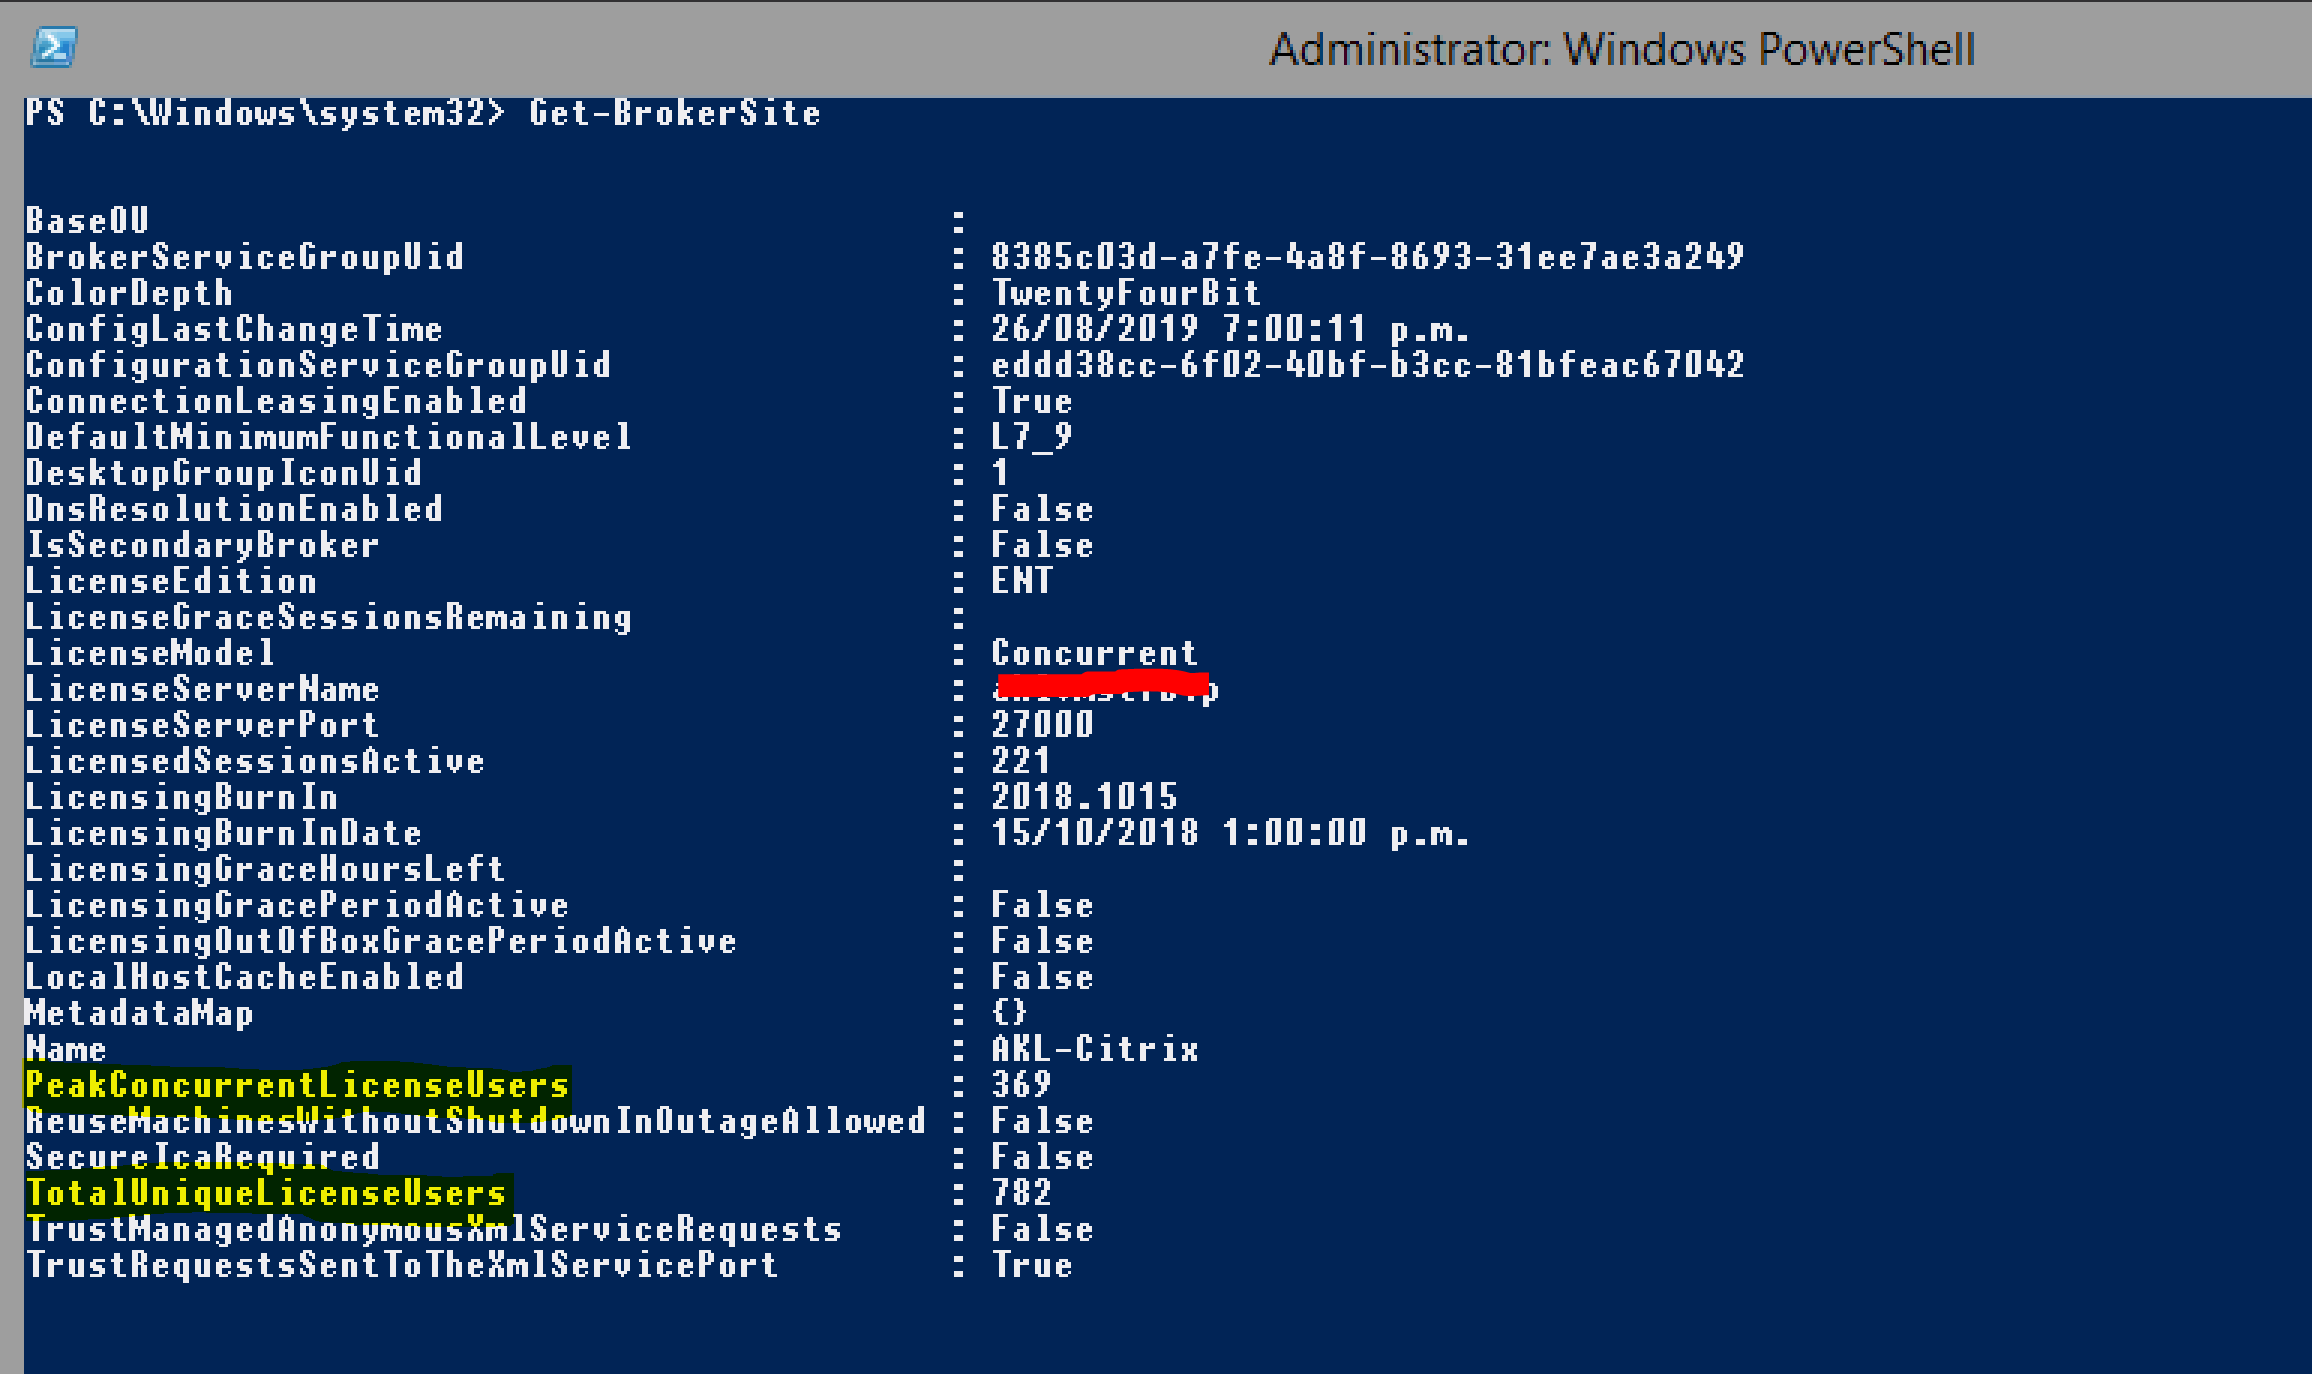Click the ConfigurationServiceGroupUid GUID value
This screenshot has height=1374, width=2312.
point(1367,365)
